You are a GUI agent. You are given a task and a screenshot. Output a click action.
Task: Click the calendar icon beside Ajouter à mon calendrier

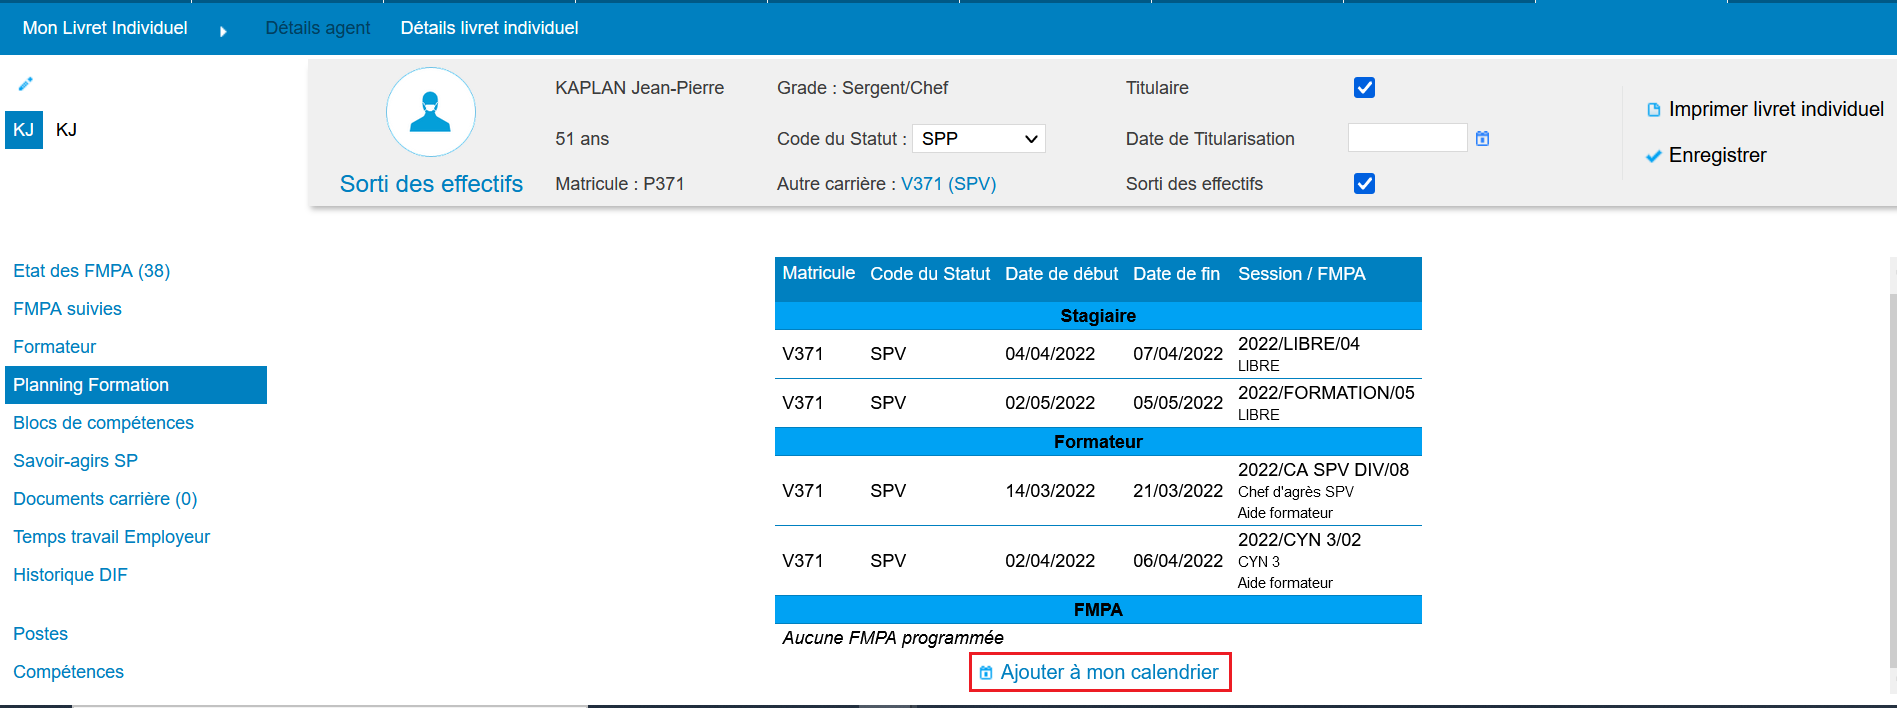coord(986,673)
